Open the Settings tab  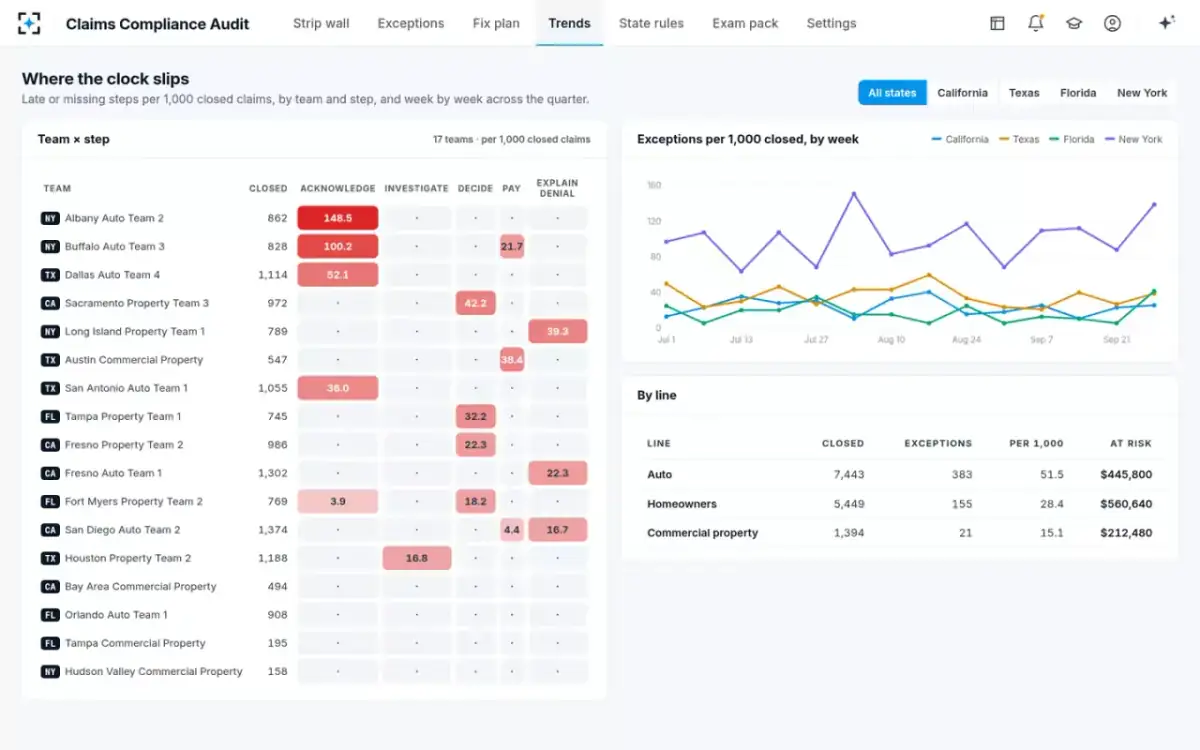831,23
